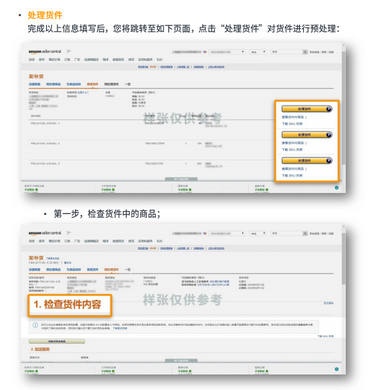
Task: Select 设置数量 tab in lower screenshot
Action: pos(35,269)
